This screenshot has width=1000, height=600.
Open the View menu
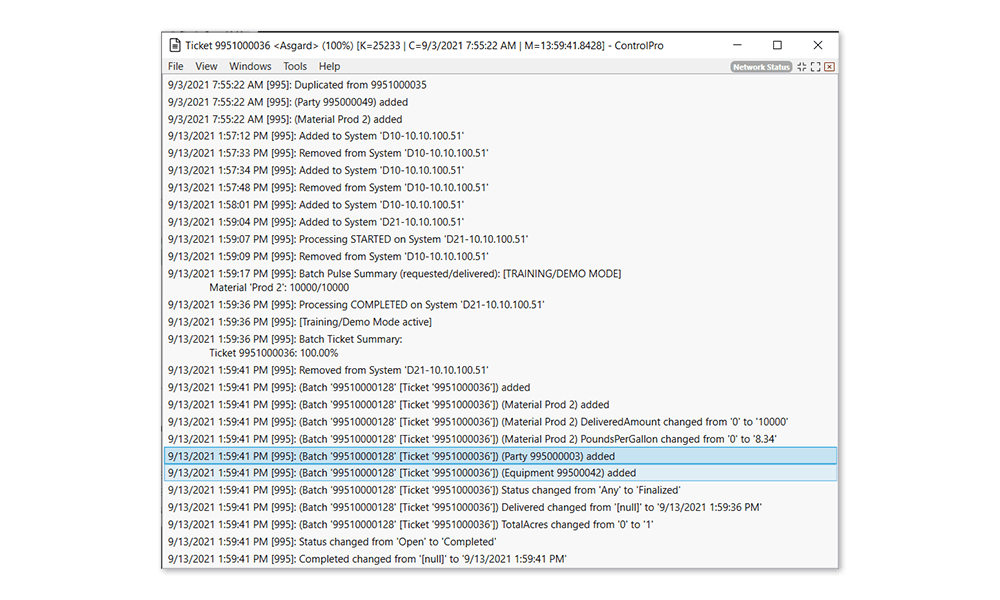point(206,67)
